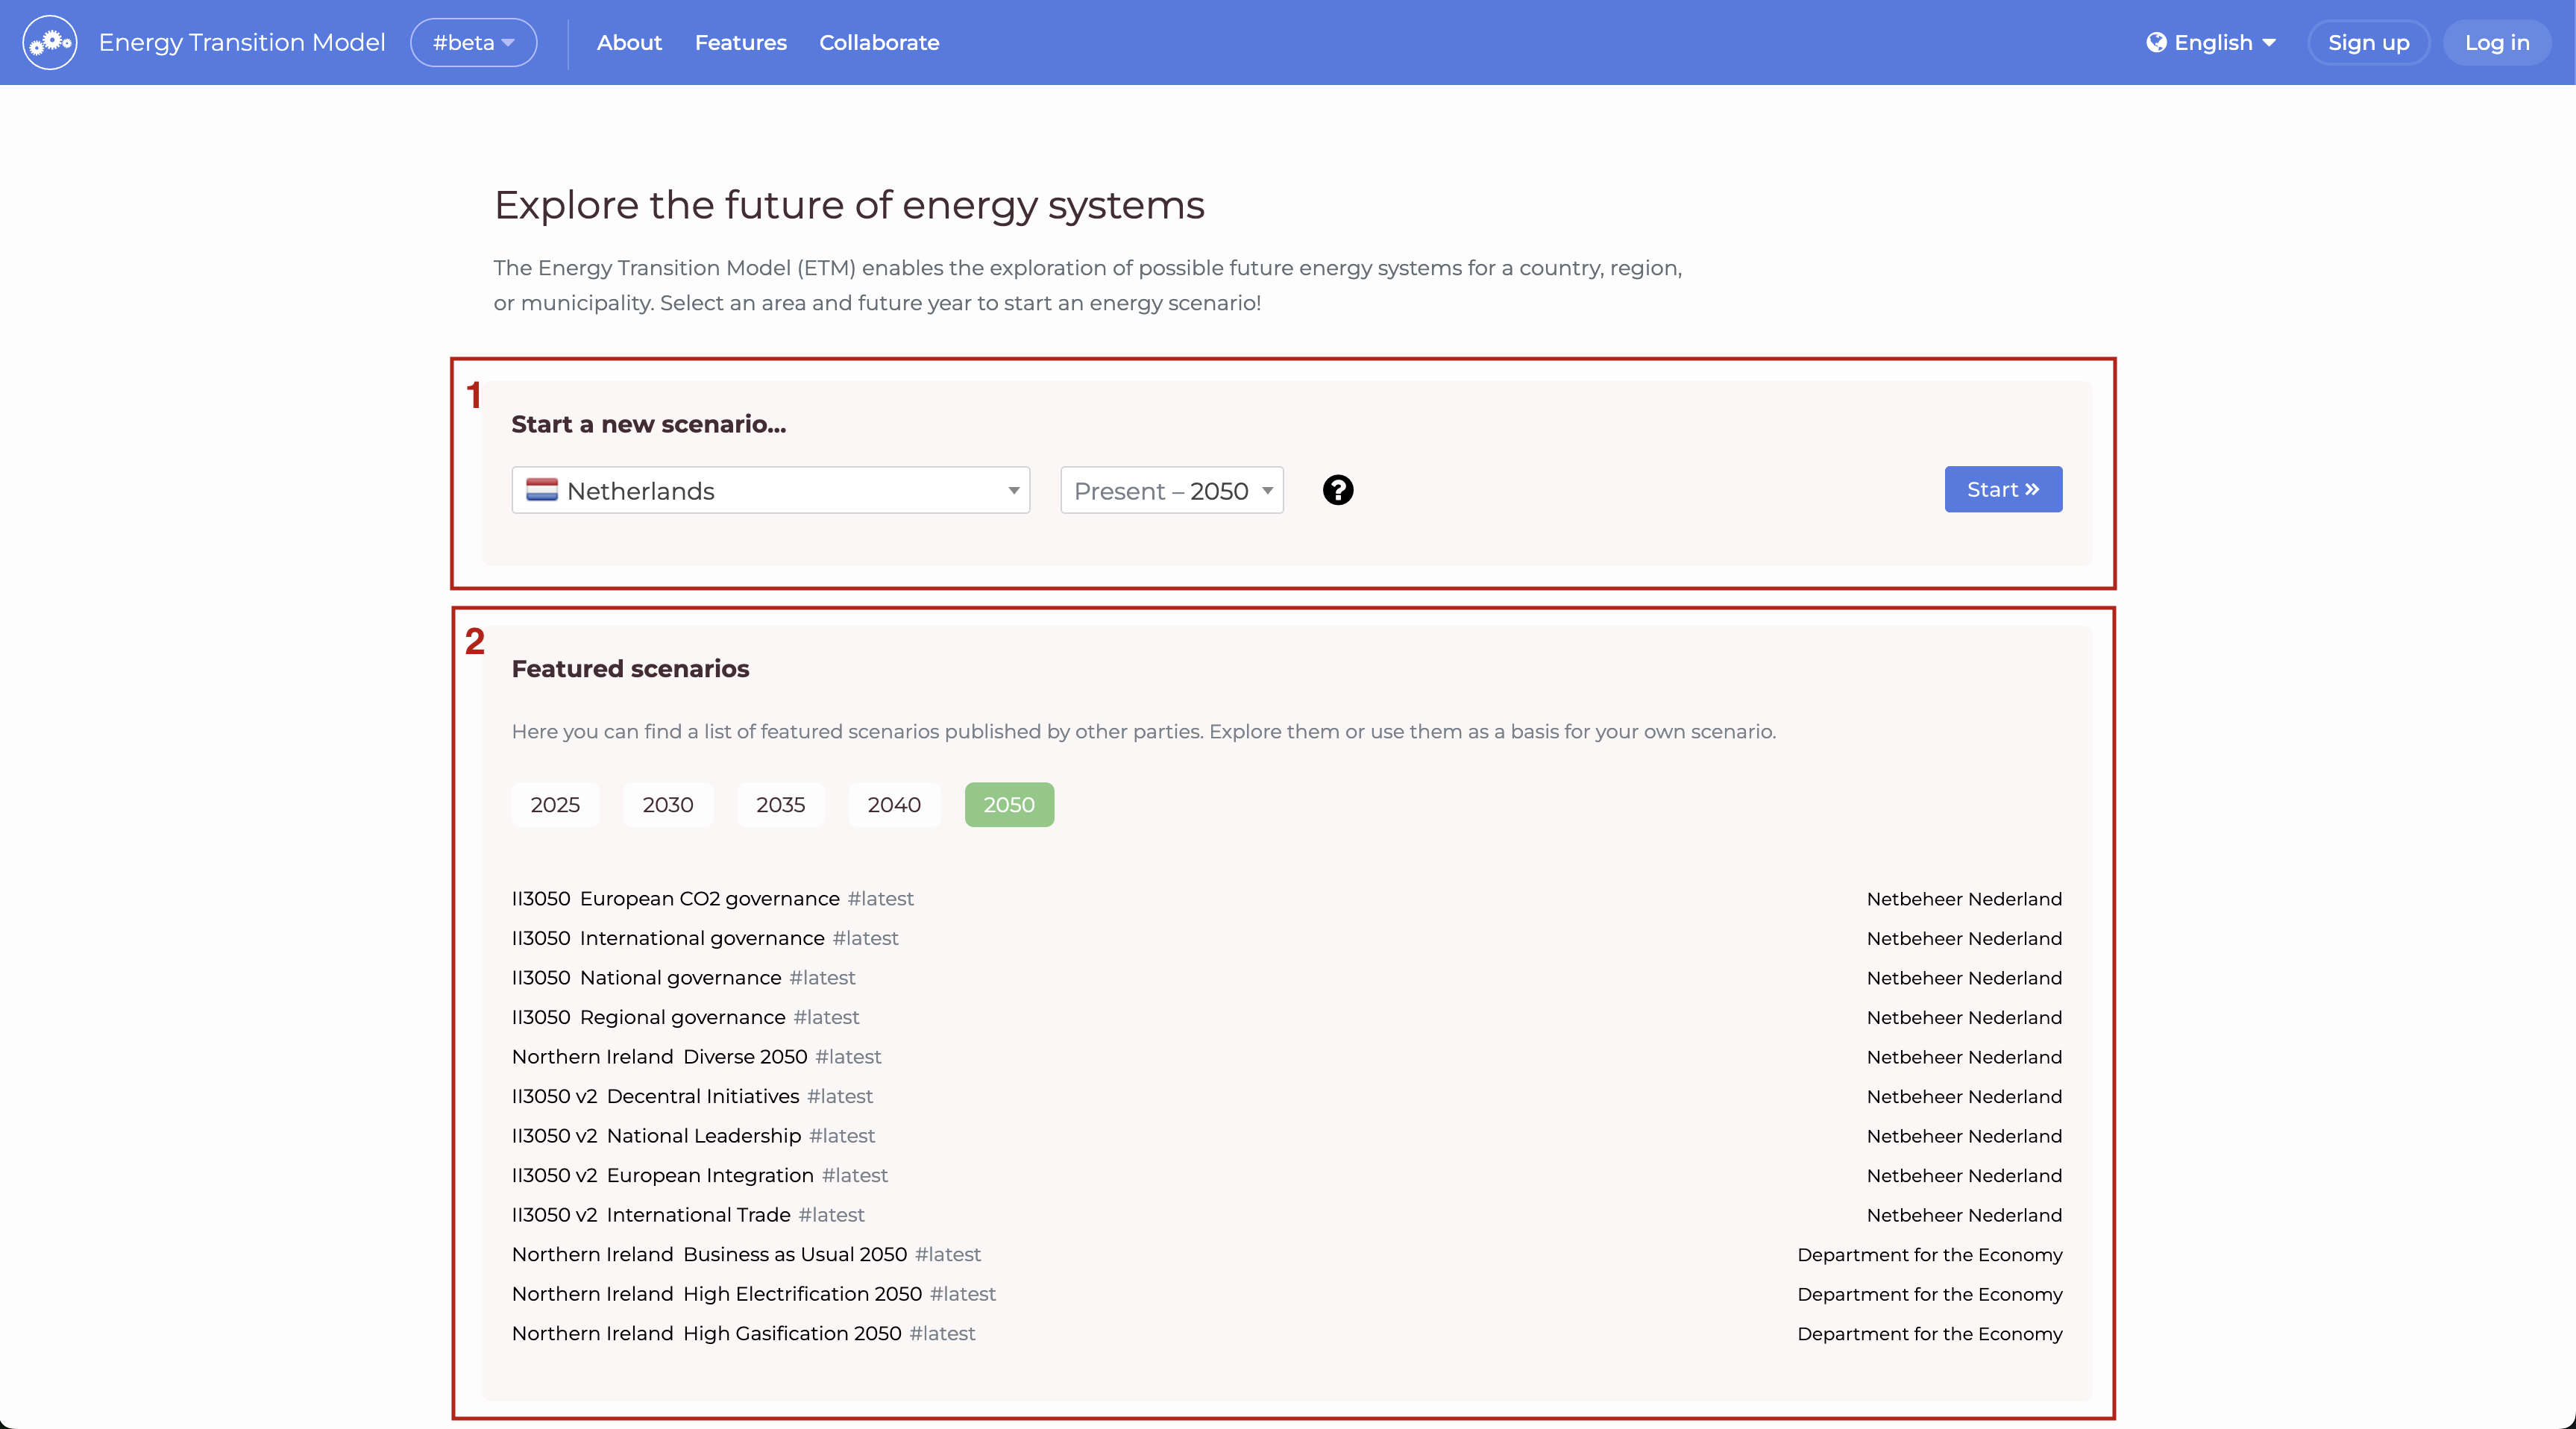Switch to the 2040 year filter
Viewport: 2576px width, 1429px height.
[893, 804]
